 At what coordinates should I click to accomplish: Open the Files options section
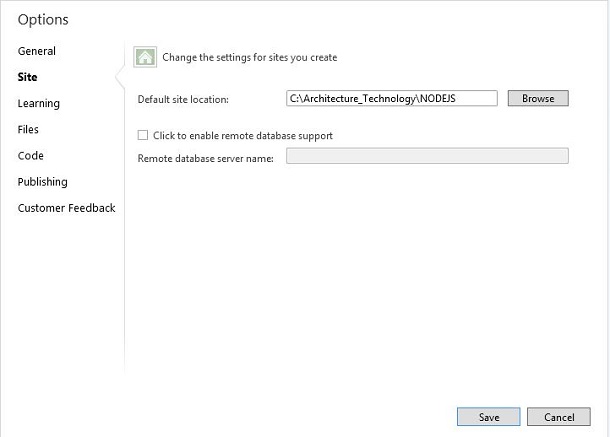pyautogui.click(x=28, y=129)
